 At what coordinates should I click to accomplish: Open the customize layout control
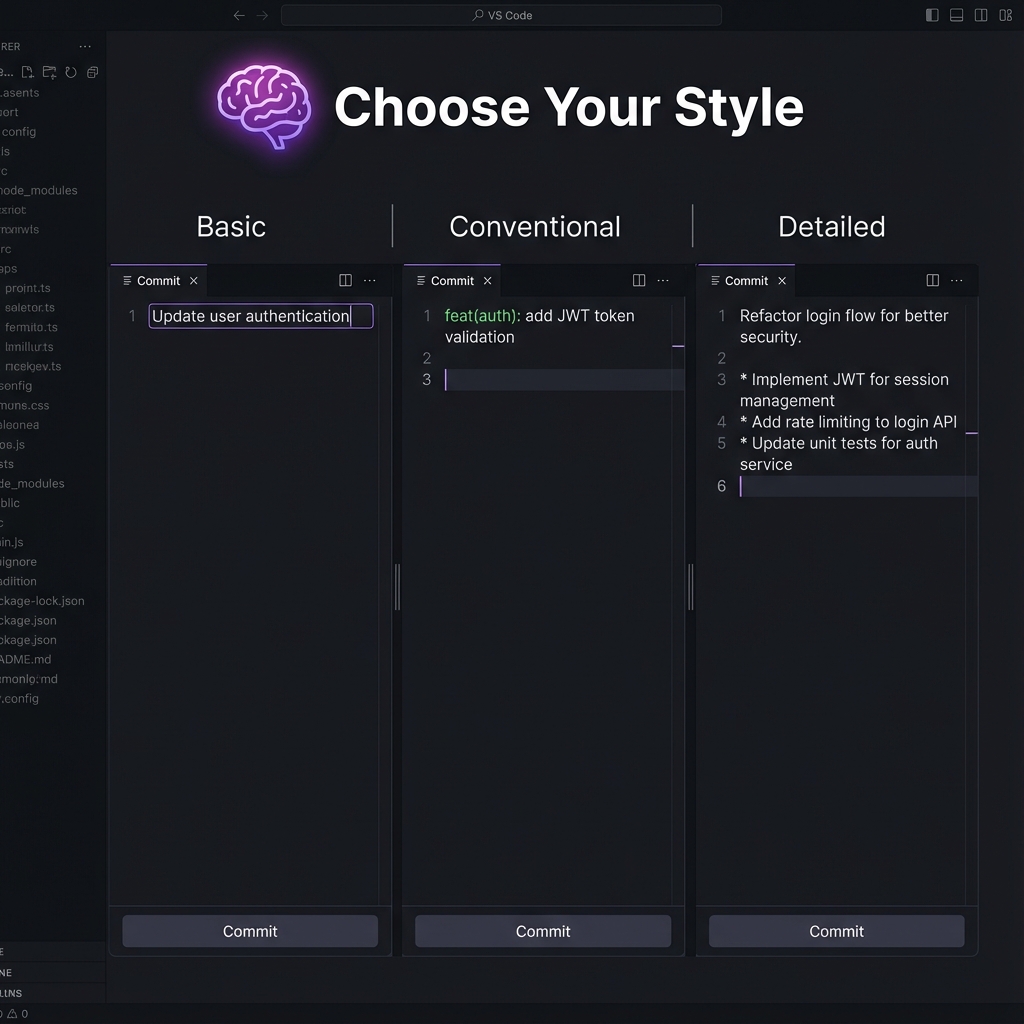(x=1006, y=15)
